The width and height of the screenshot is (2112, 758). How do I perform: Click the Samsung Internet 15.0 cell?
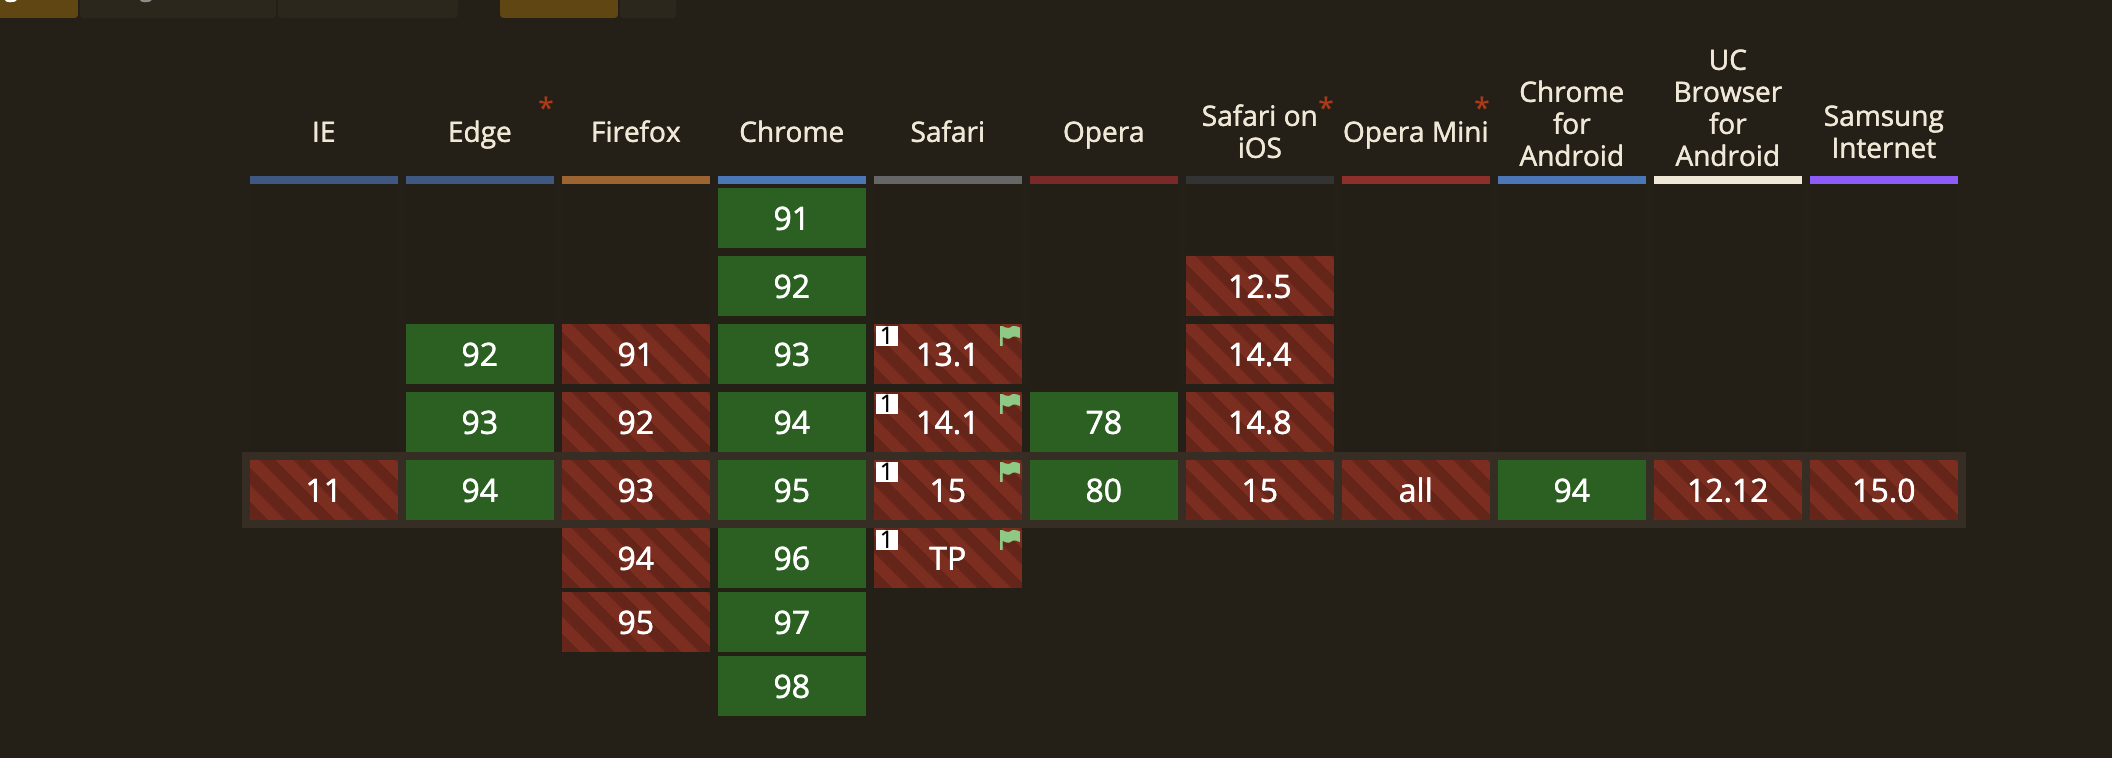[1883, 490]
